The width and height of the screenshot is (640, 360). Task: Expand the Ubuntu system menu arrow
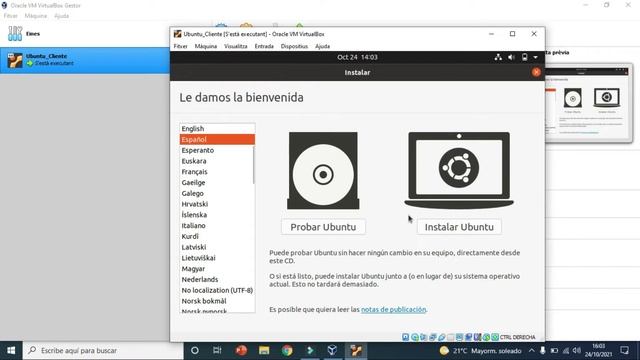(536, 57)
